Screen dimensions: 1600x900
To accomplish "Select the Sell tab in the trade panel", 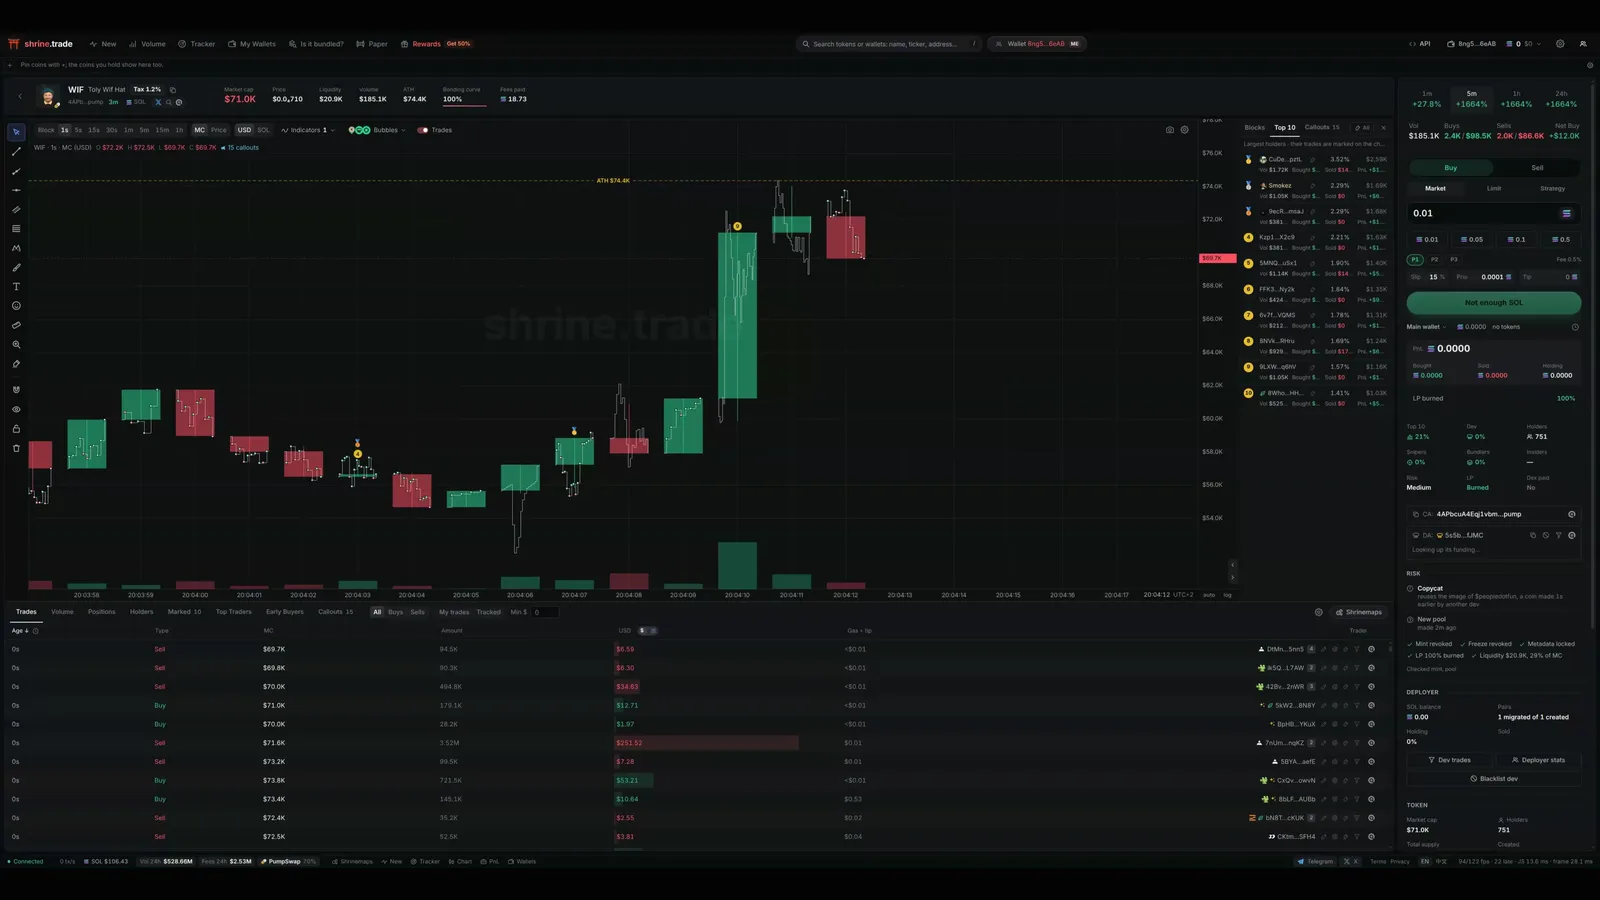I will click(1537, 168).
